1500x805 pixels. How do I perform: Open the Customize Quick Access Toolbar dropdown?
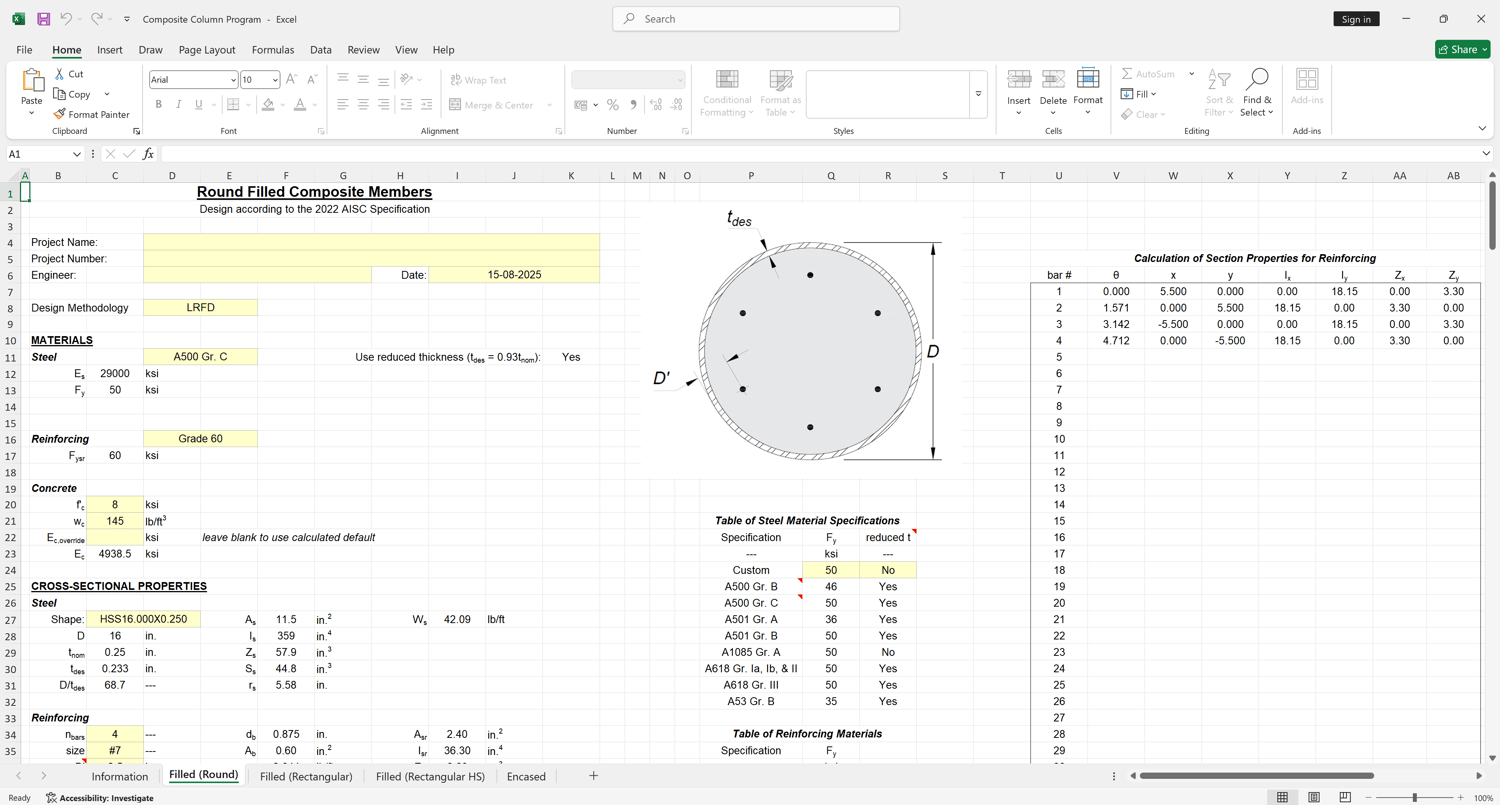(127, 19)
